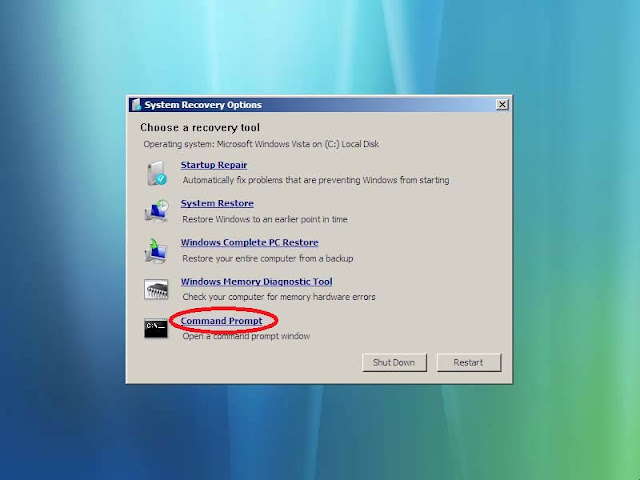Click the operating system Windows Vista text
640x480 pixels.
pos(261,144)
